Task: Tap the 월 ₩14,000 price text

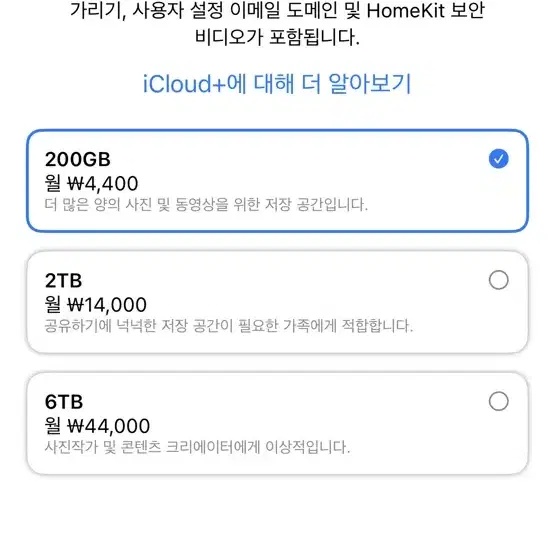Action: [96, 304]
